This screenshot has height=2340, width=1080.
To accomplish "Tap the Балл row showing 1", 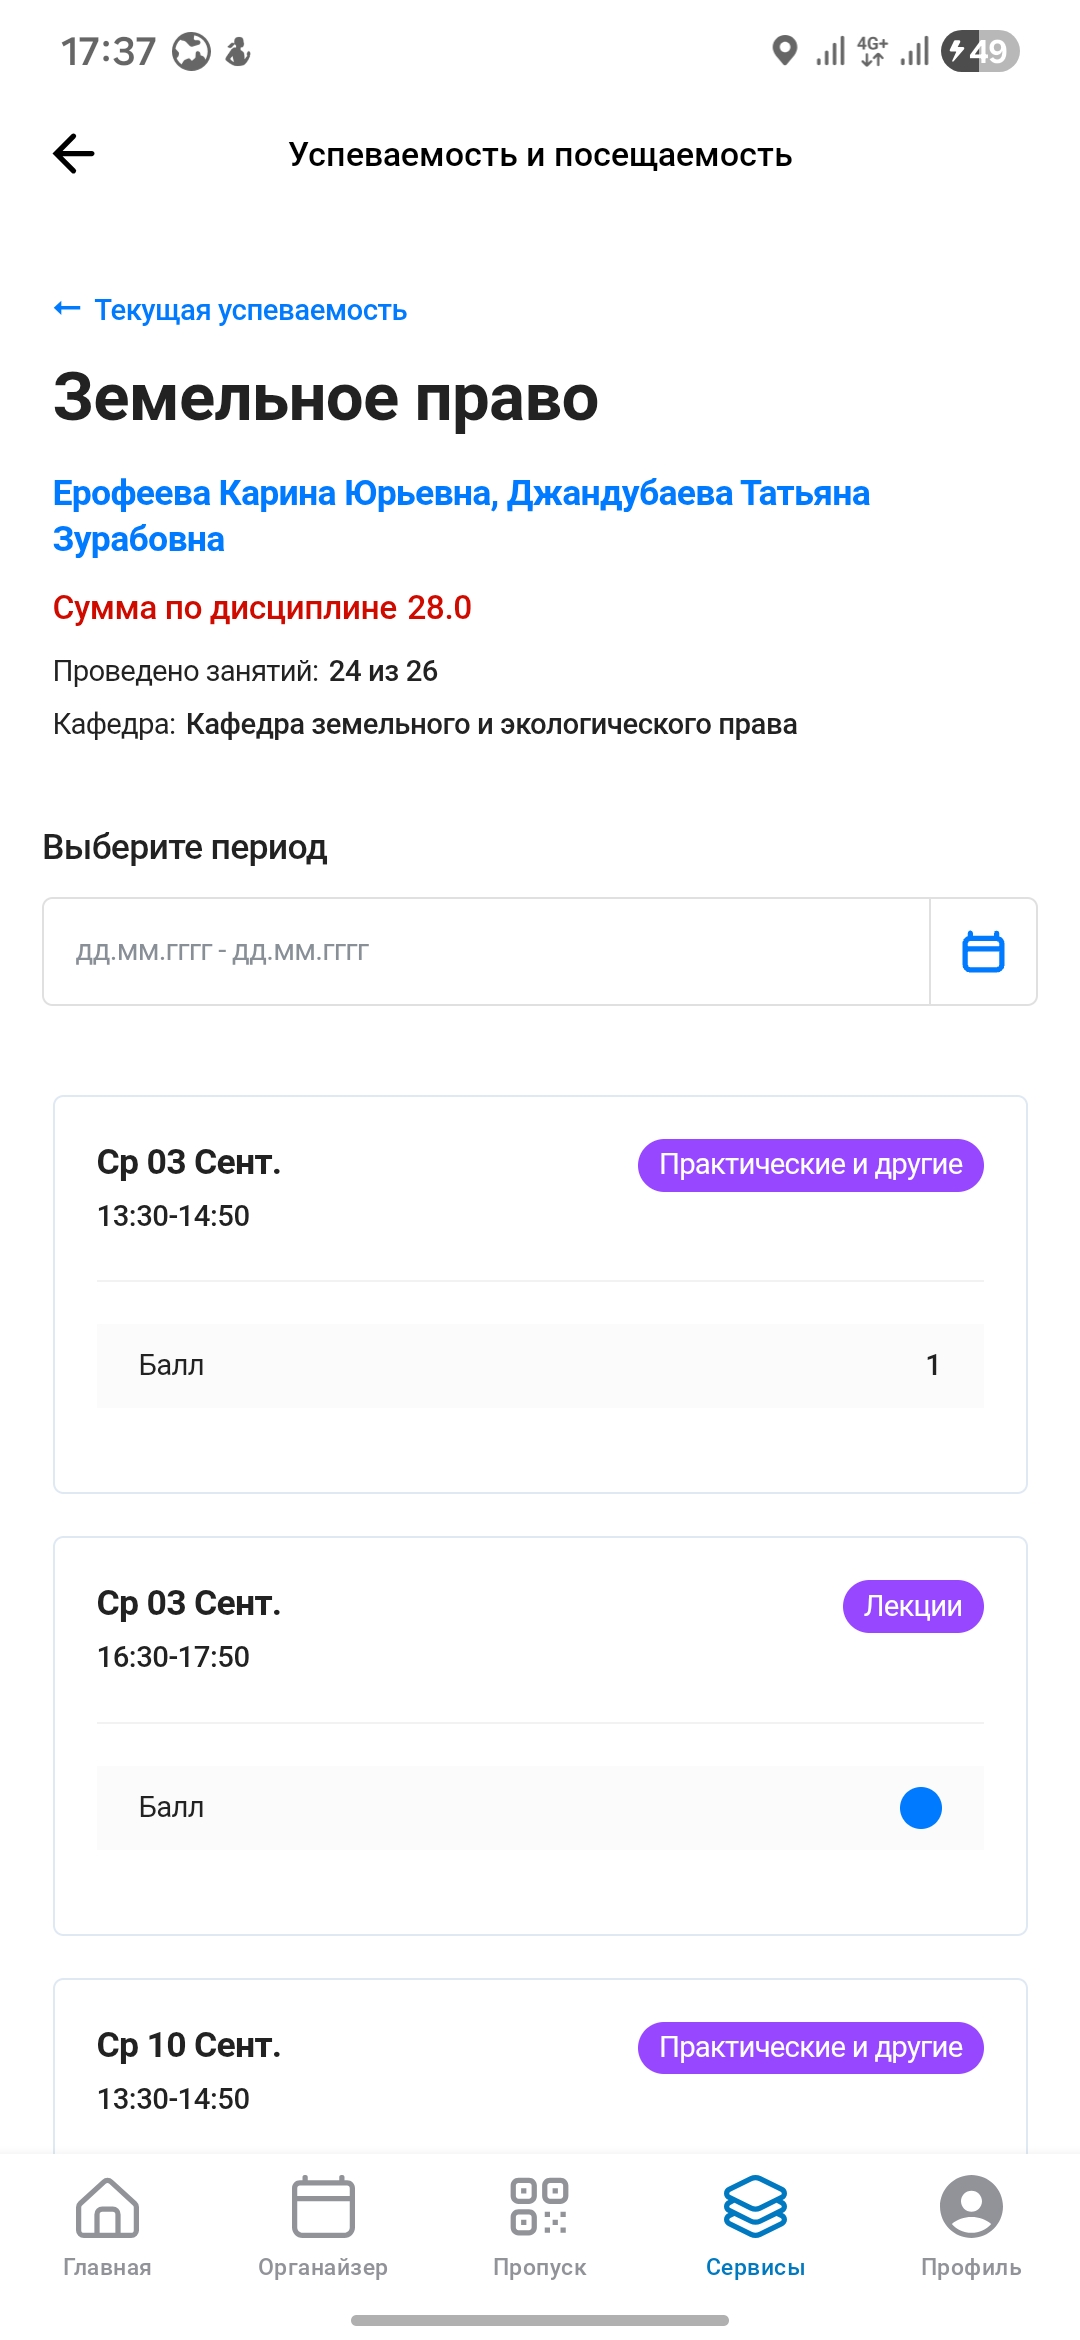I will click(540, 1365).
